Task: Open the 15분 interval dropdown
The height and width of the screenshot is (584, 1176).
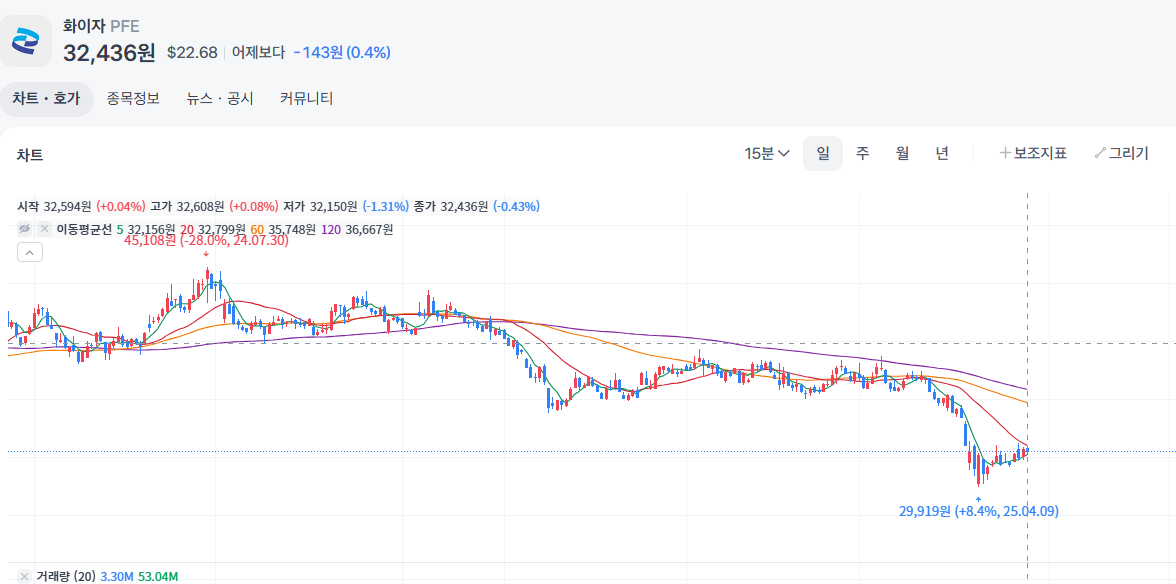Action: [x=766, y=154]
